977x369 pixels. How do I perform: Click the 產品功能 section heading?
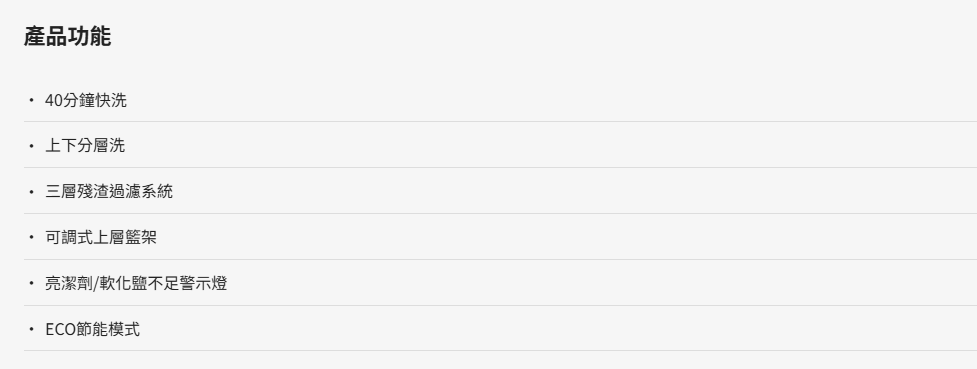(67, 36)
